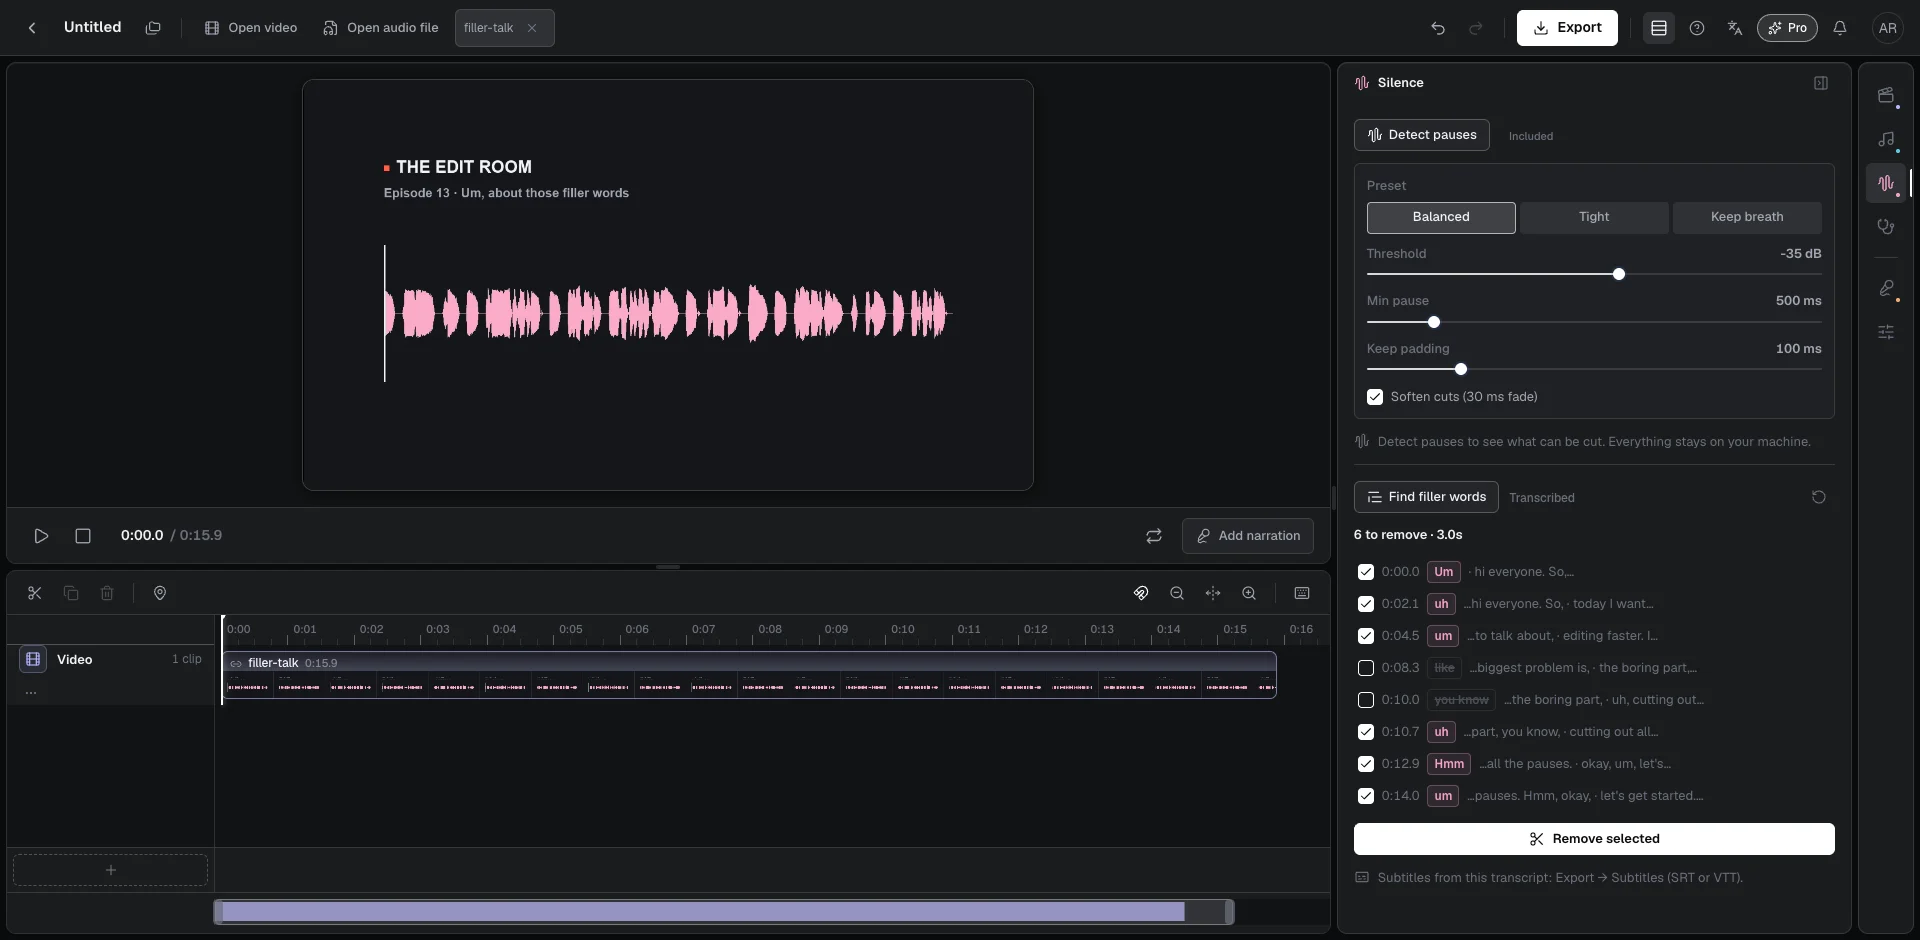Click Remove selected
The width and height of the screenshot is (1920, 940).
point(1594,839)
